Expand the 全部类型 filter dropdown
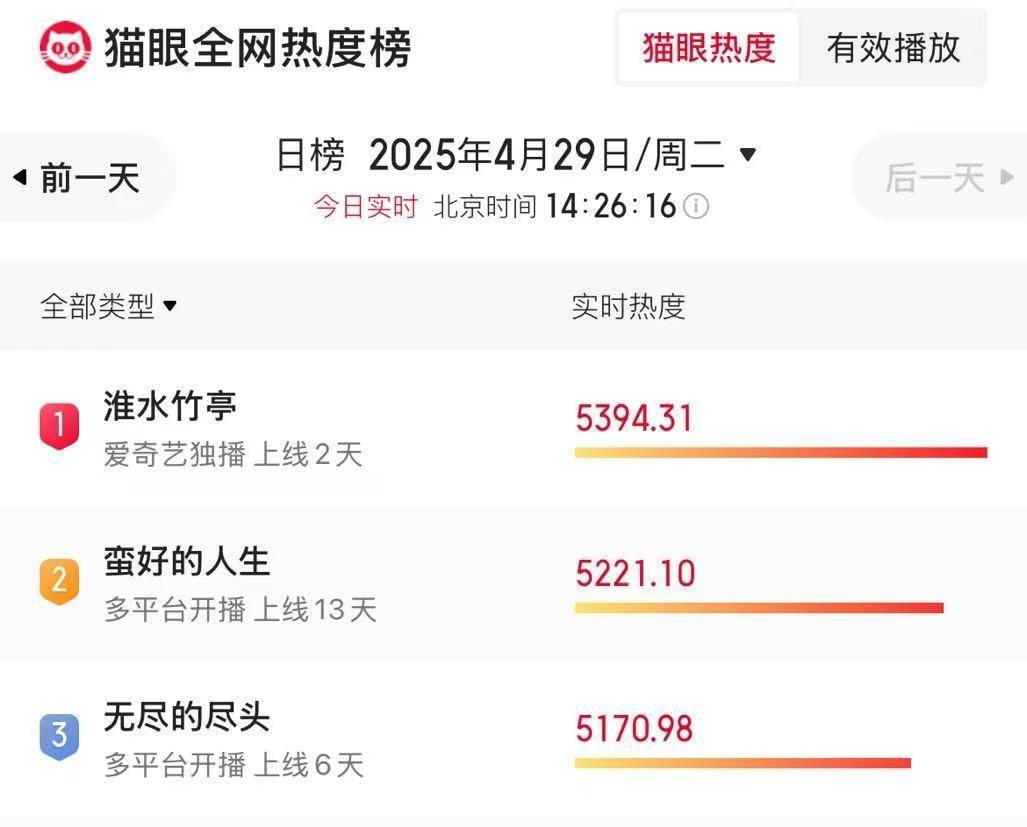 click(109, 306)
